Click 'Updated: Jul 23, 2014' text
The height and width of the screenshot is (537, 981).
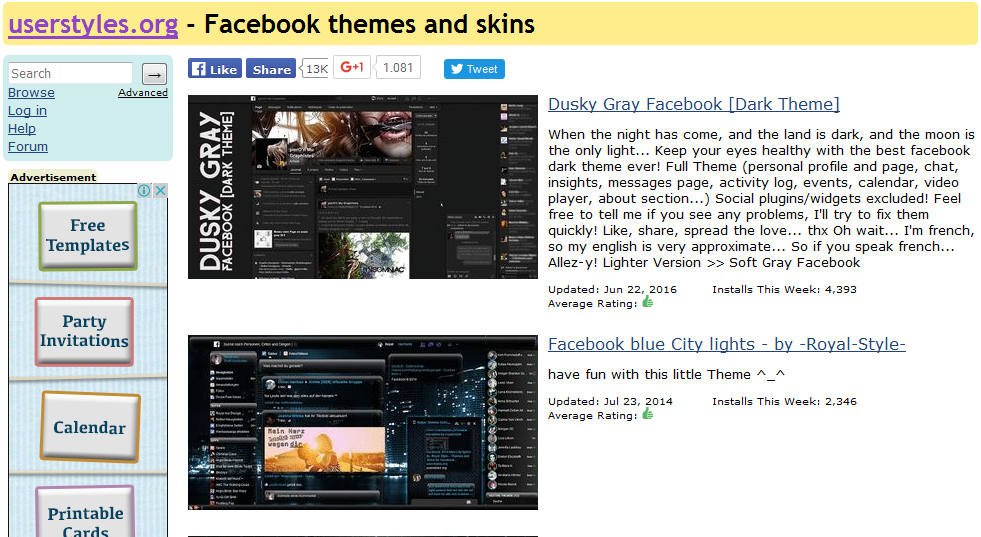pos(611,401)
